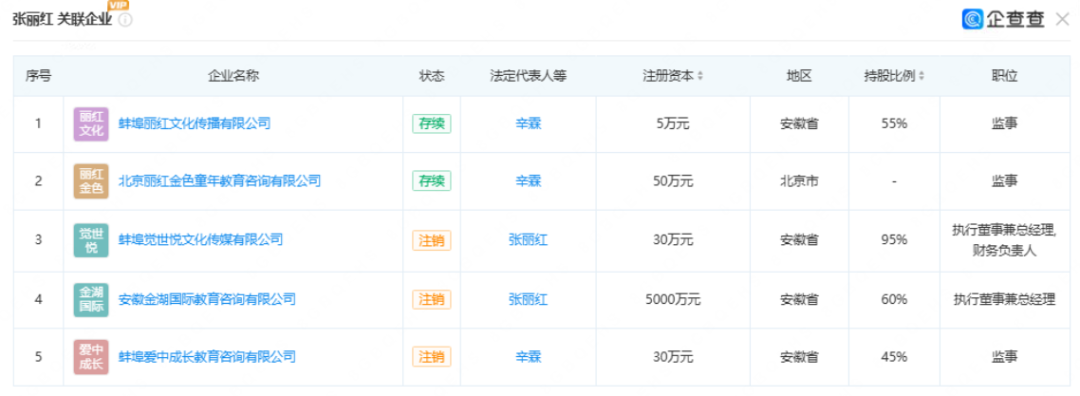Screen dimensions: 1080x396
Task: Click 存续 status tag for 北京丽红金色童年
Action: pos(432,181)
